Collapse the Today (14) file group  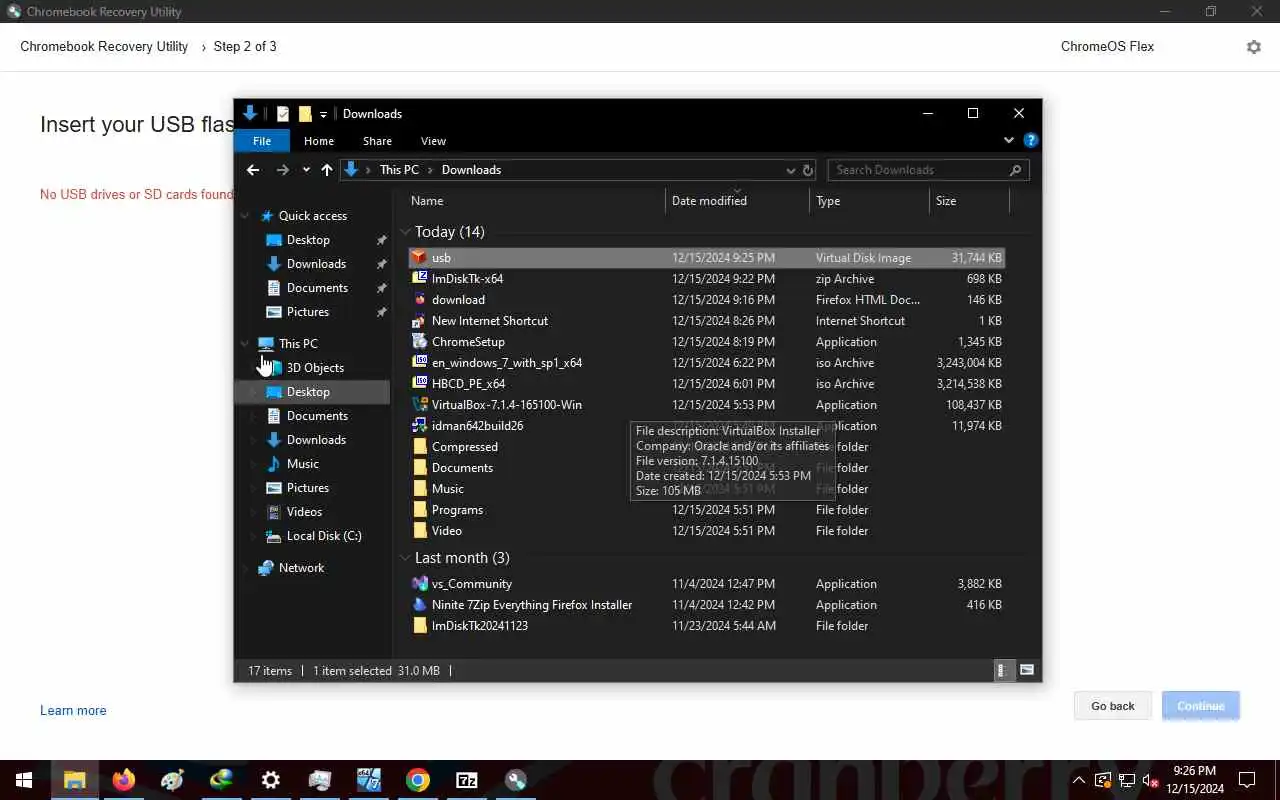tap(405, 232)
